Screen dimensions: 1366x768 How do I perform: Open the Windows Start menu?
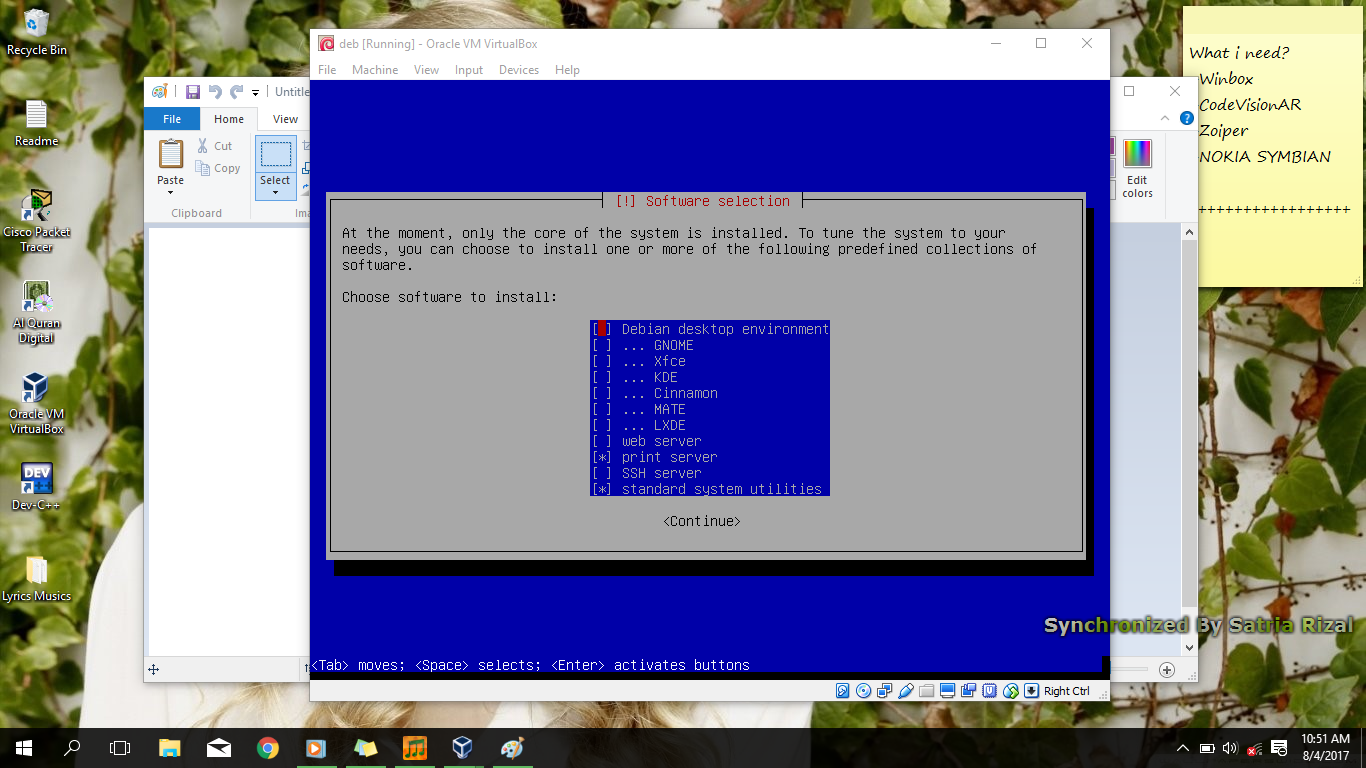(24, 748)
